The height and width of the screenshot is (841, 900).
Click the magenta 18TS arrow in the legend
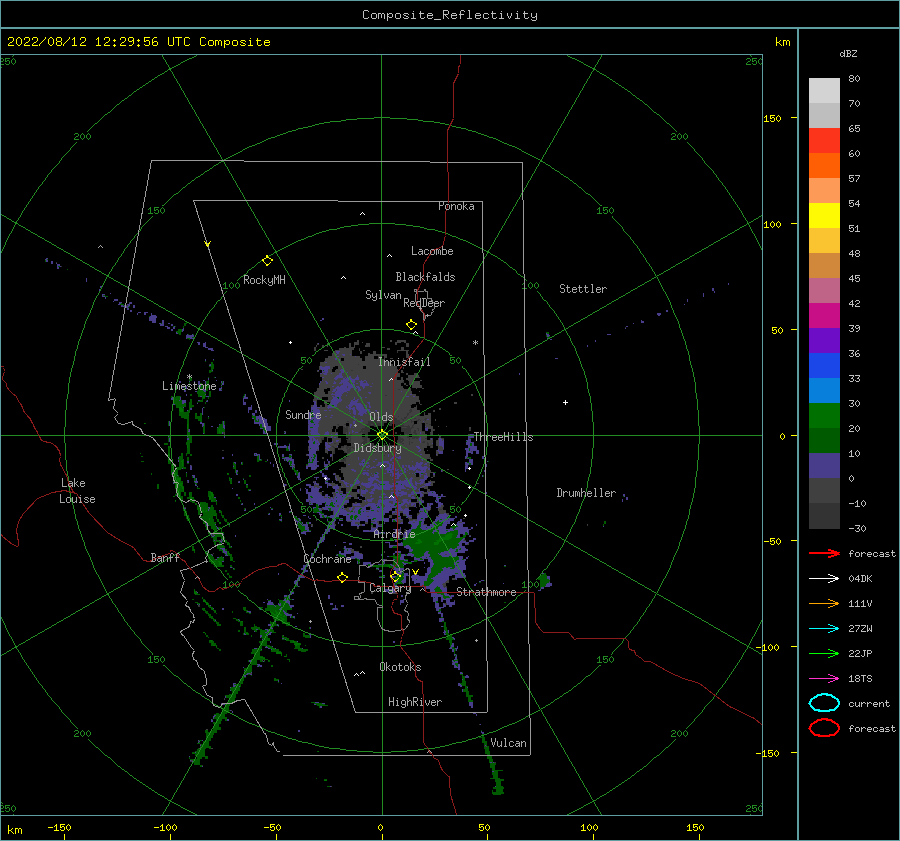824,679
